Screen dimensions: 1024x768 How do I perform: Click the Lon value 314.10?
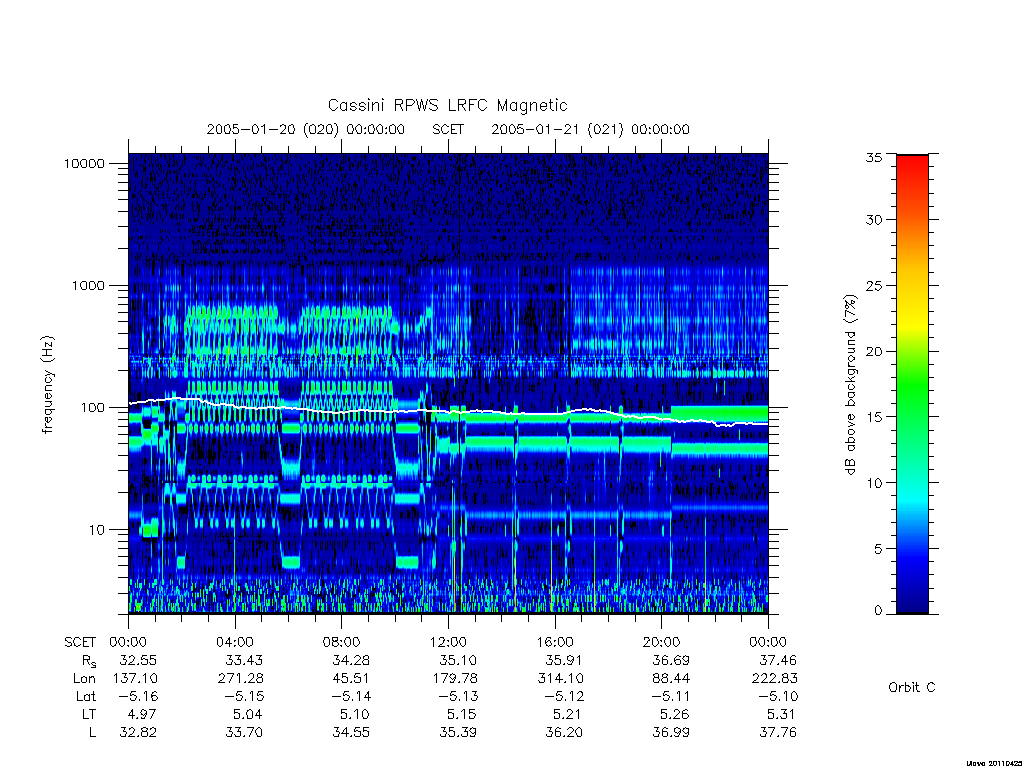click(560, 679)
